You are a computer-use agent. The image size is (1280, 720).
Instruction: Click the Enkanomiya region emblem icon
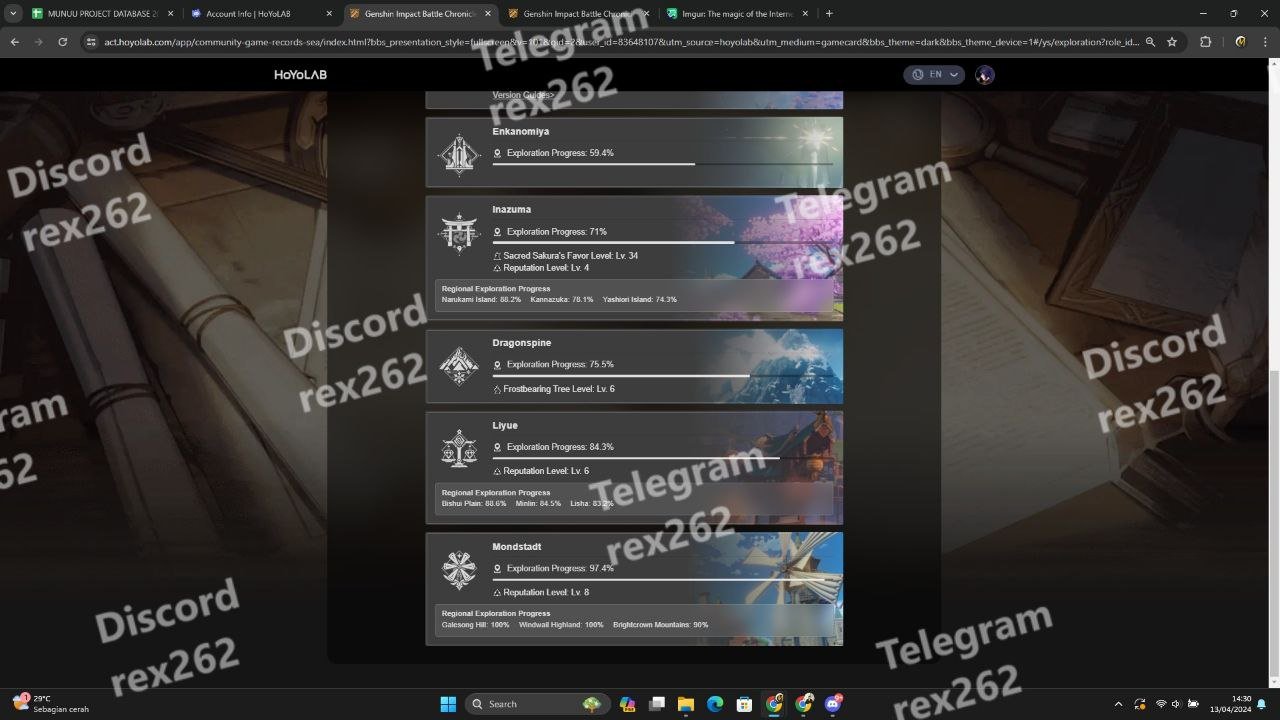click(459, 154)
